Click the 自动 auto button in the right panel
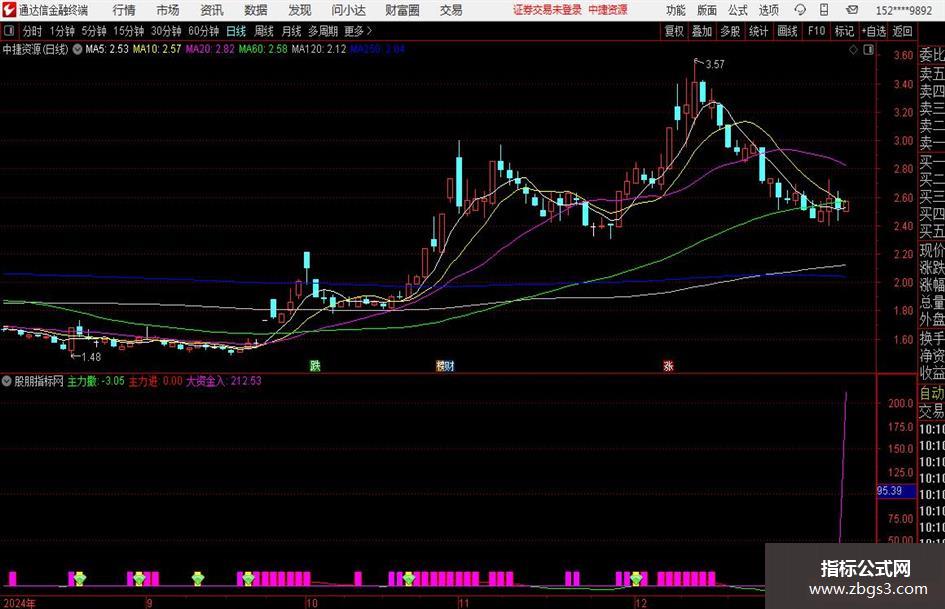Viewport: 945px width, 609px height. point(931,393)
